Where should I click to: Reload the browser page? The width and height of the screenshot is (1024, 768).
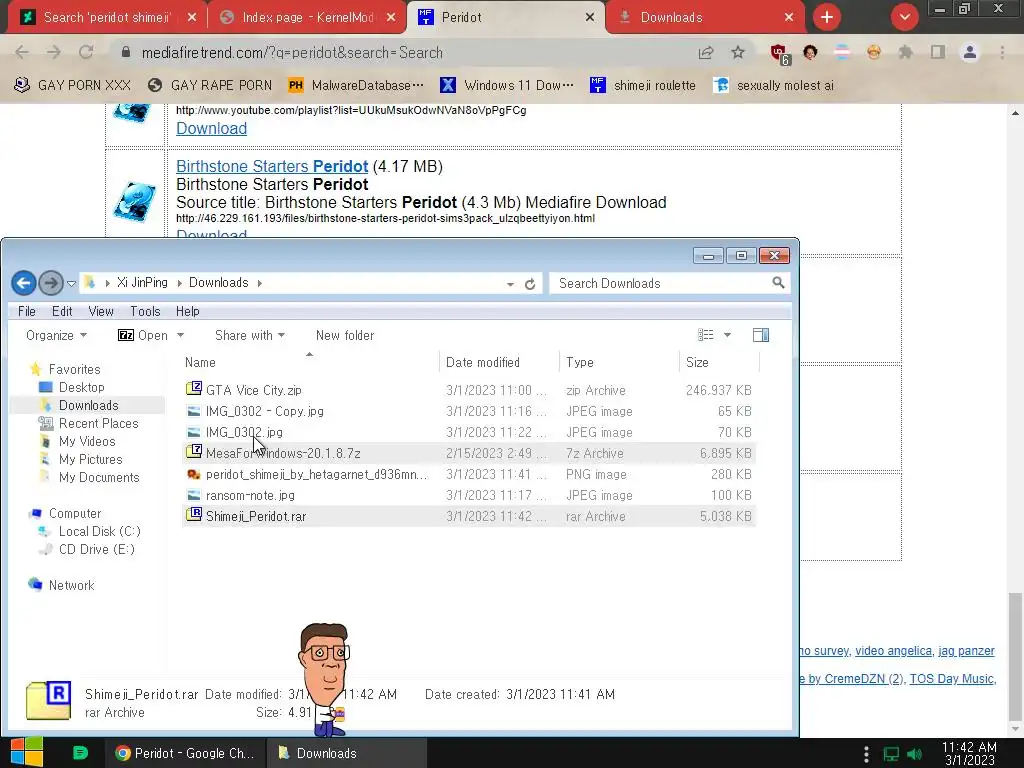[86, 52]
